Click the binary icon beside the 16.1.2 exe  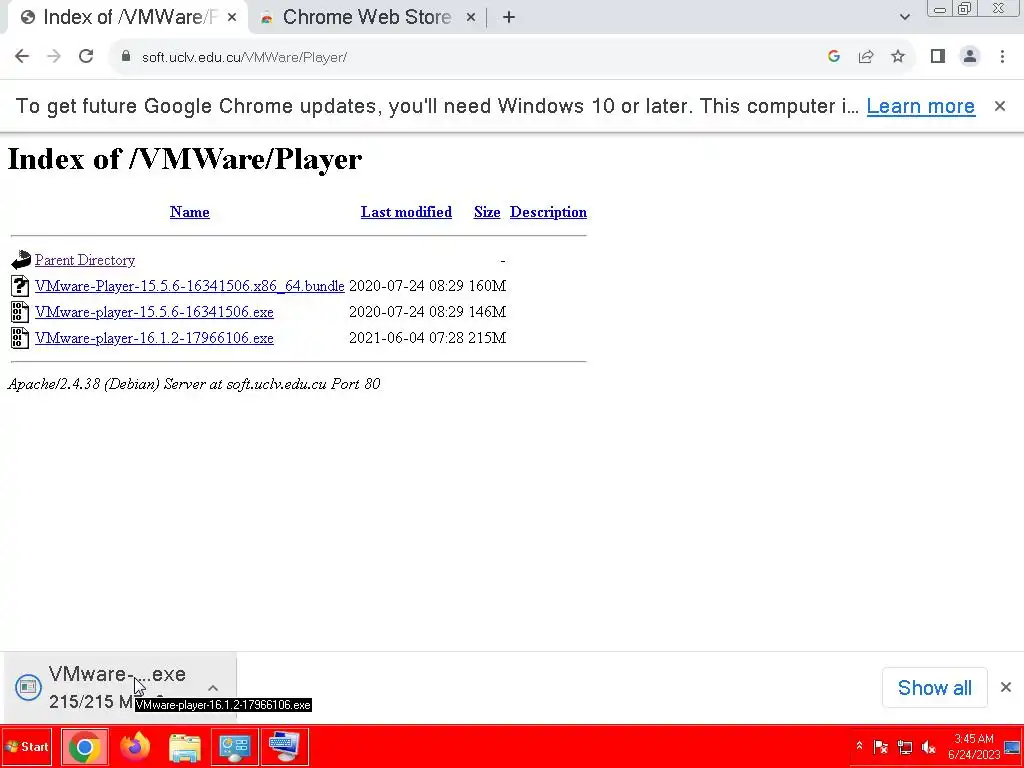(x=20, y=338)
